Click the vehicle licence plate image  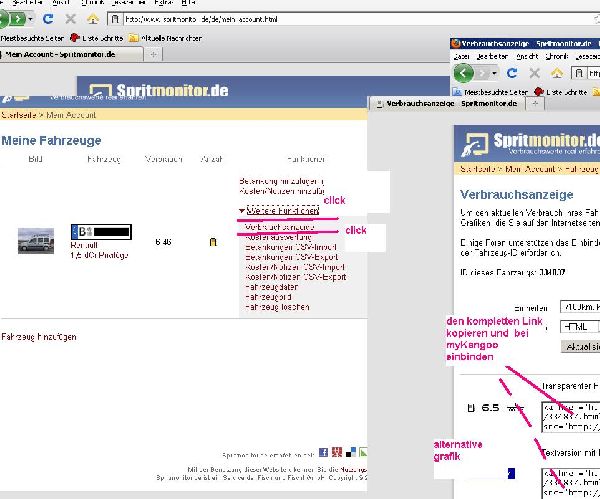click(x=101, y=232)
